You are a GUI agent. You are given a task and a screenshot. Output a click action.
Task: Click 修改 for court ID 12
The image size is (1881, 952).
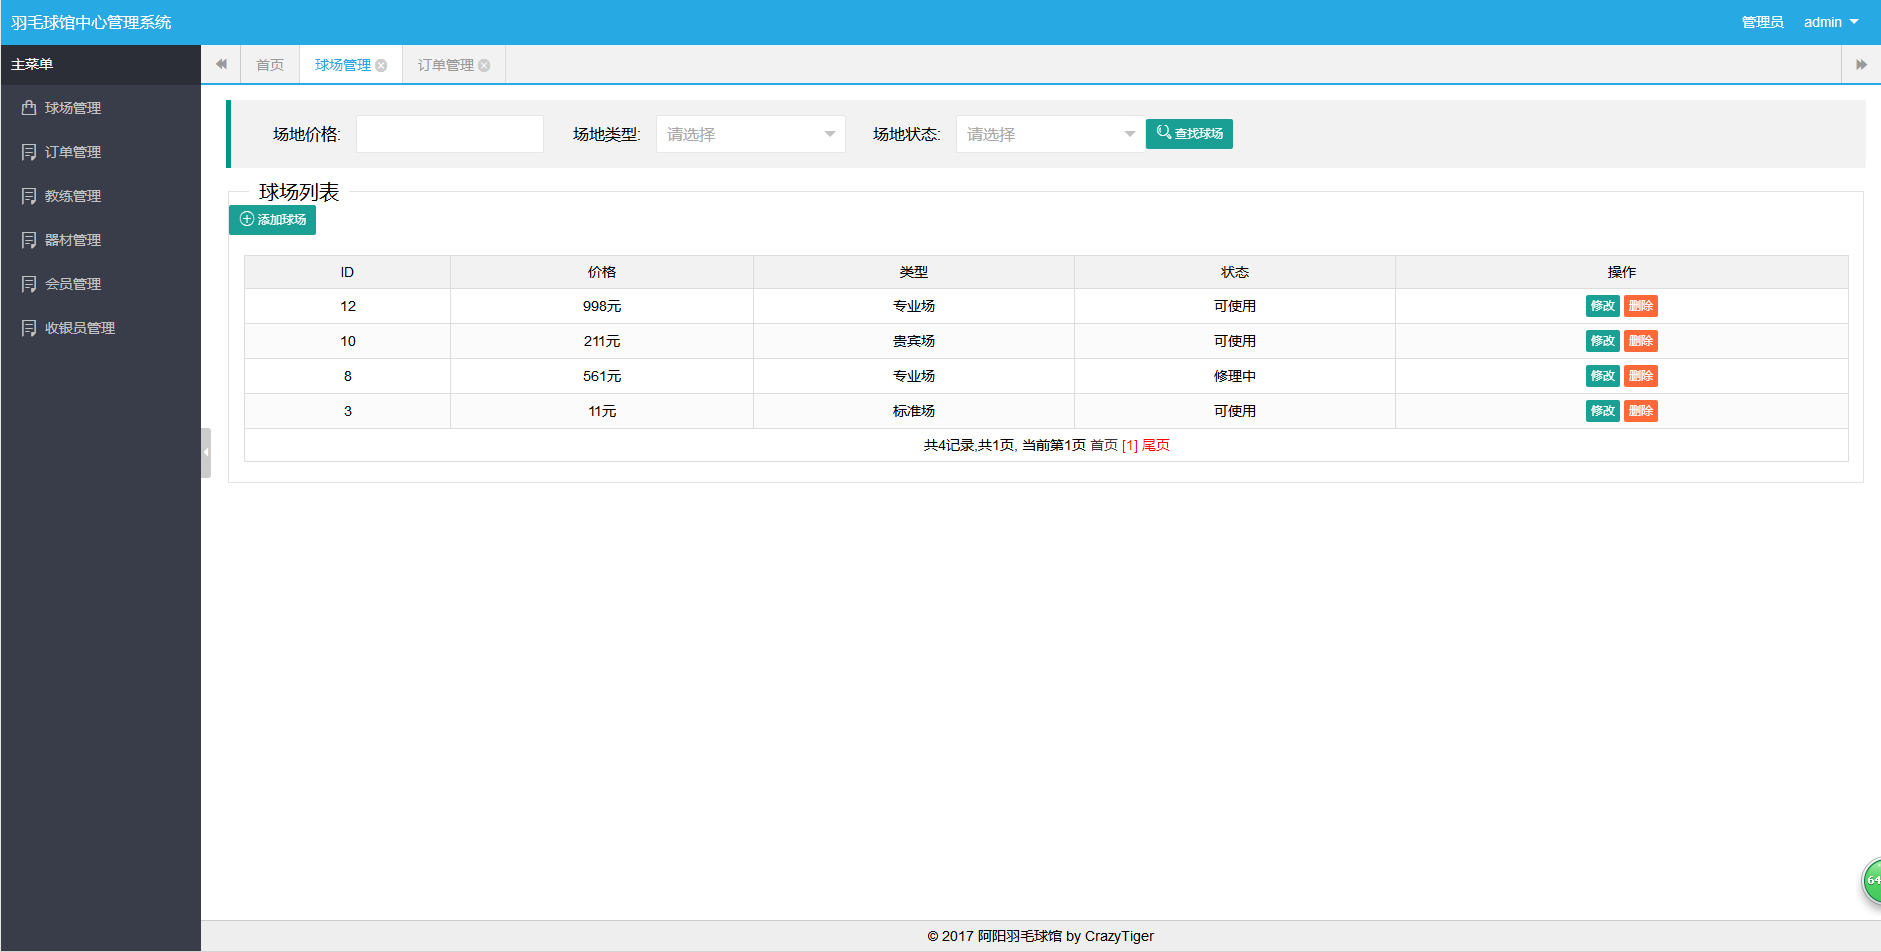1602,306
